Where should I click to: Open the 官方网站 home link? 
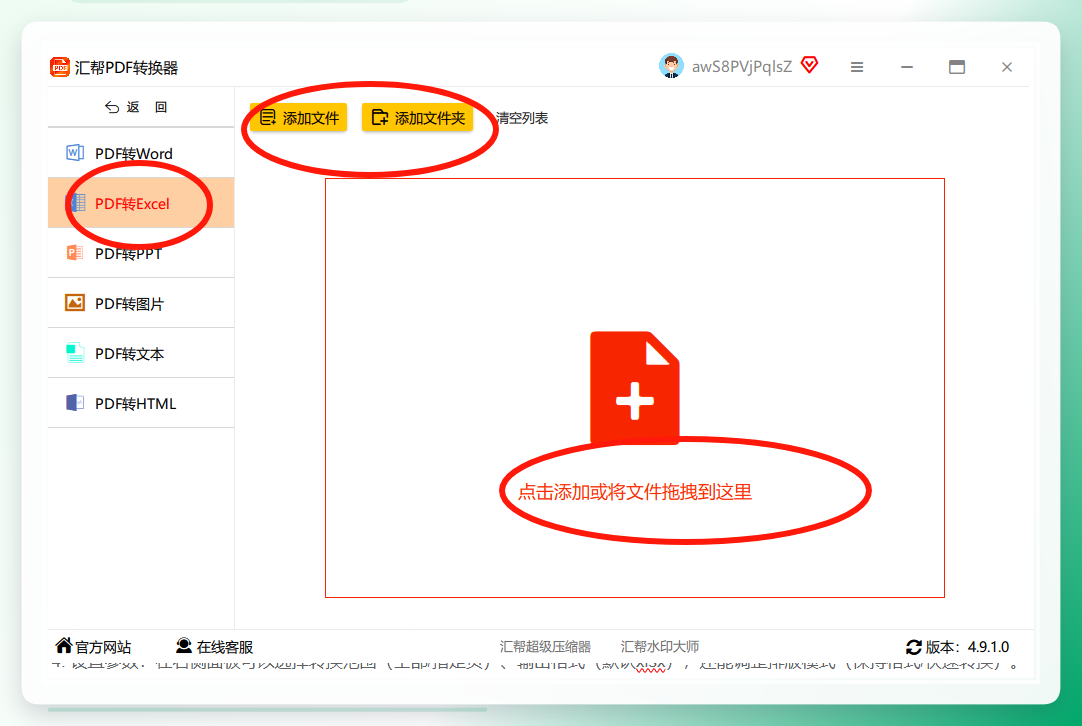pyautogui.click(x=93, y=647)
